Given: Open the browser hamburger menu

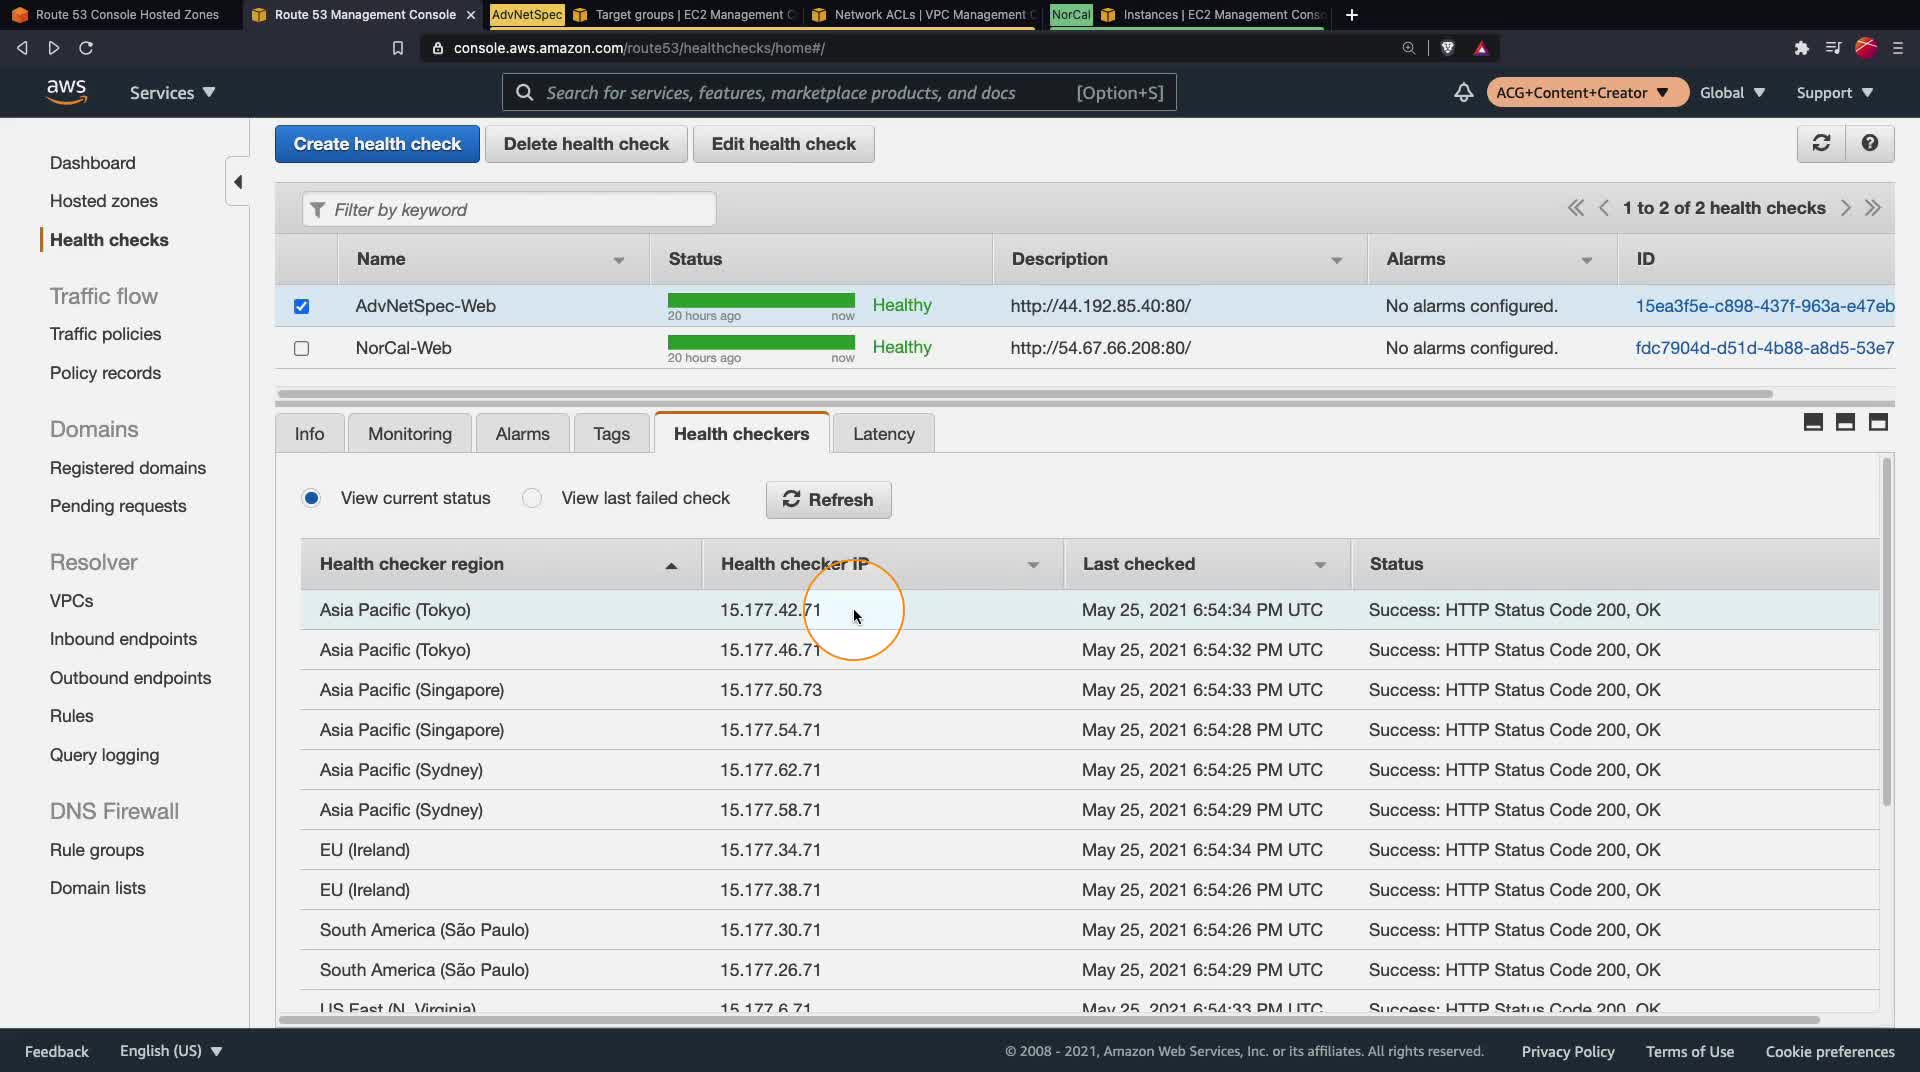Looking at the screenshot, I should coord(1897,48).
